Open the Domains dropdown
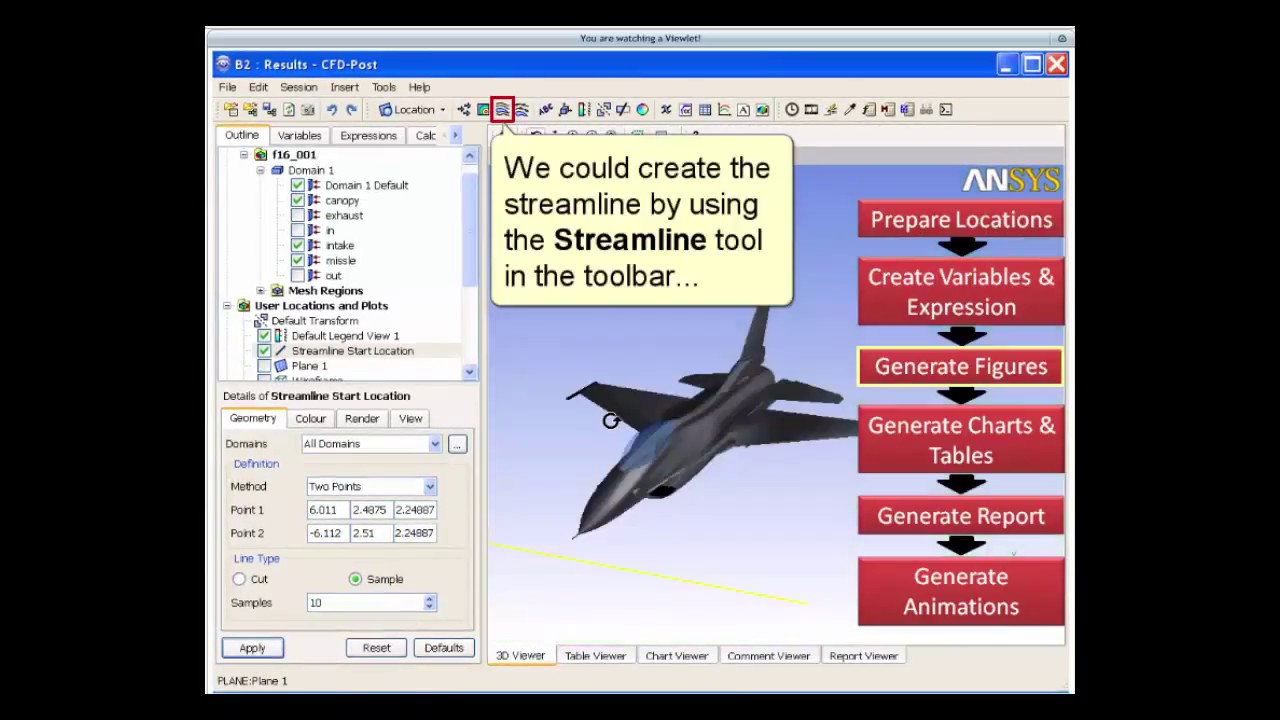The width and height of the screenshot is (1280, 720). 434,444
